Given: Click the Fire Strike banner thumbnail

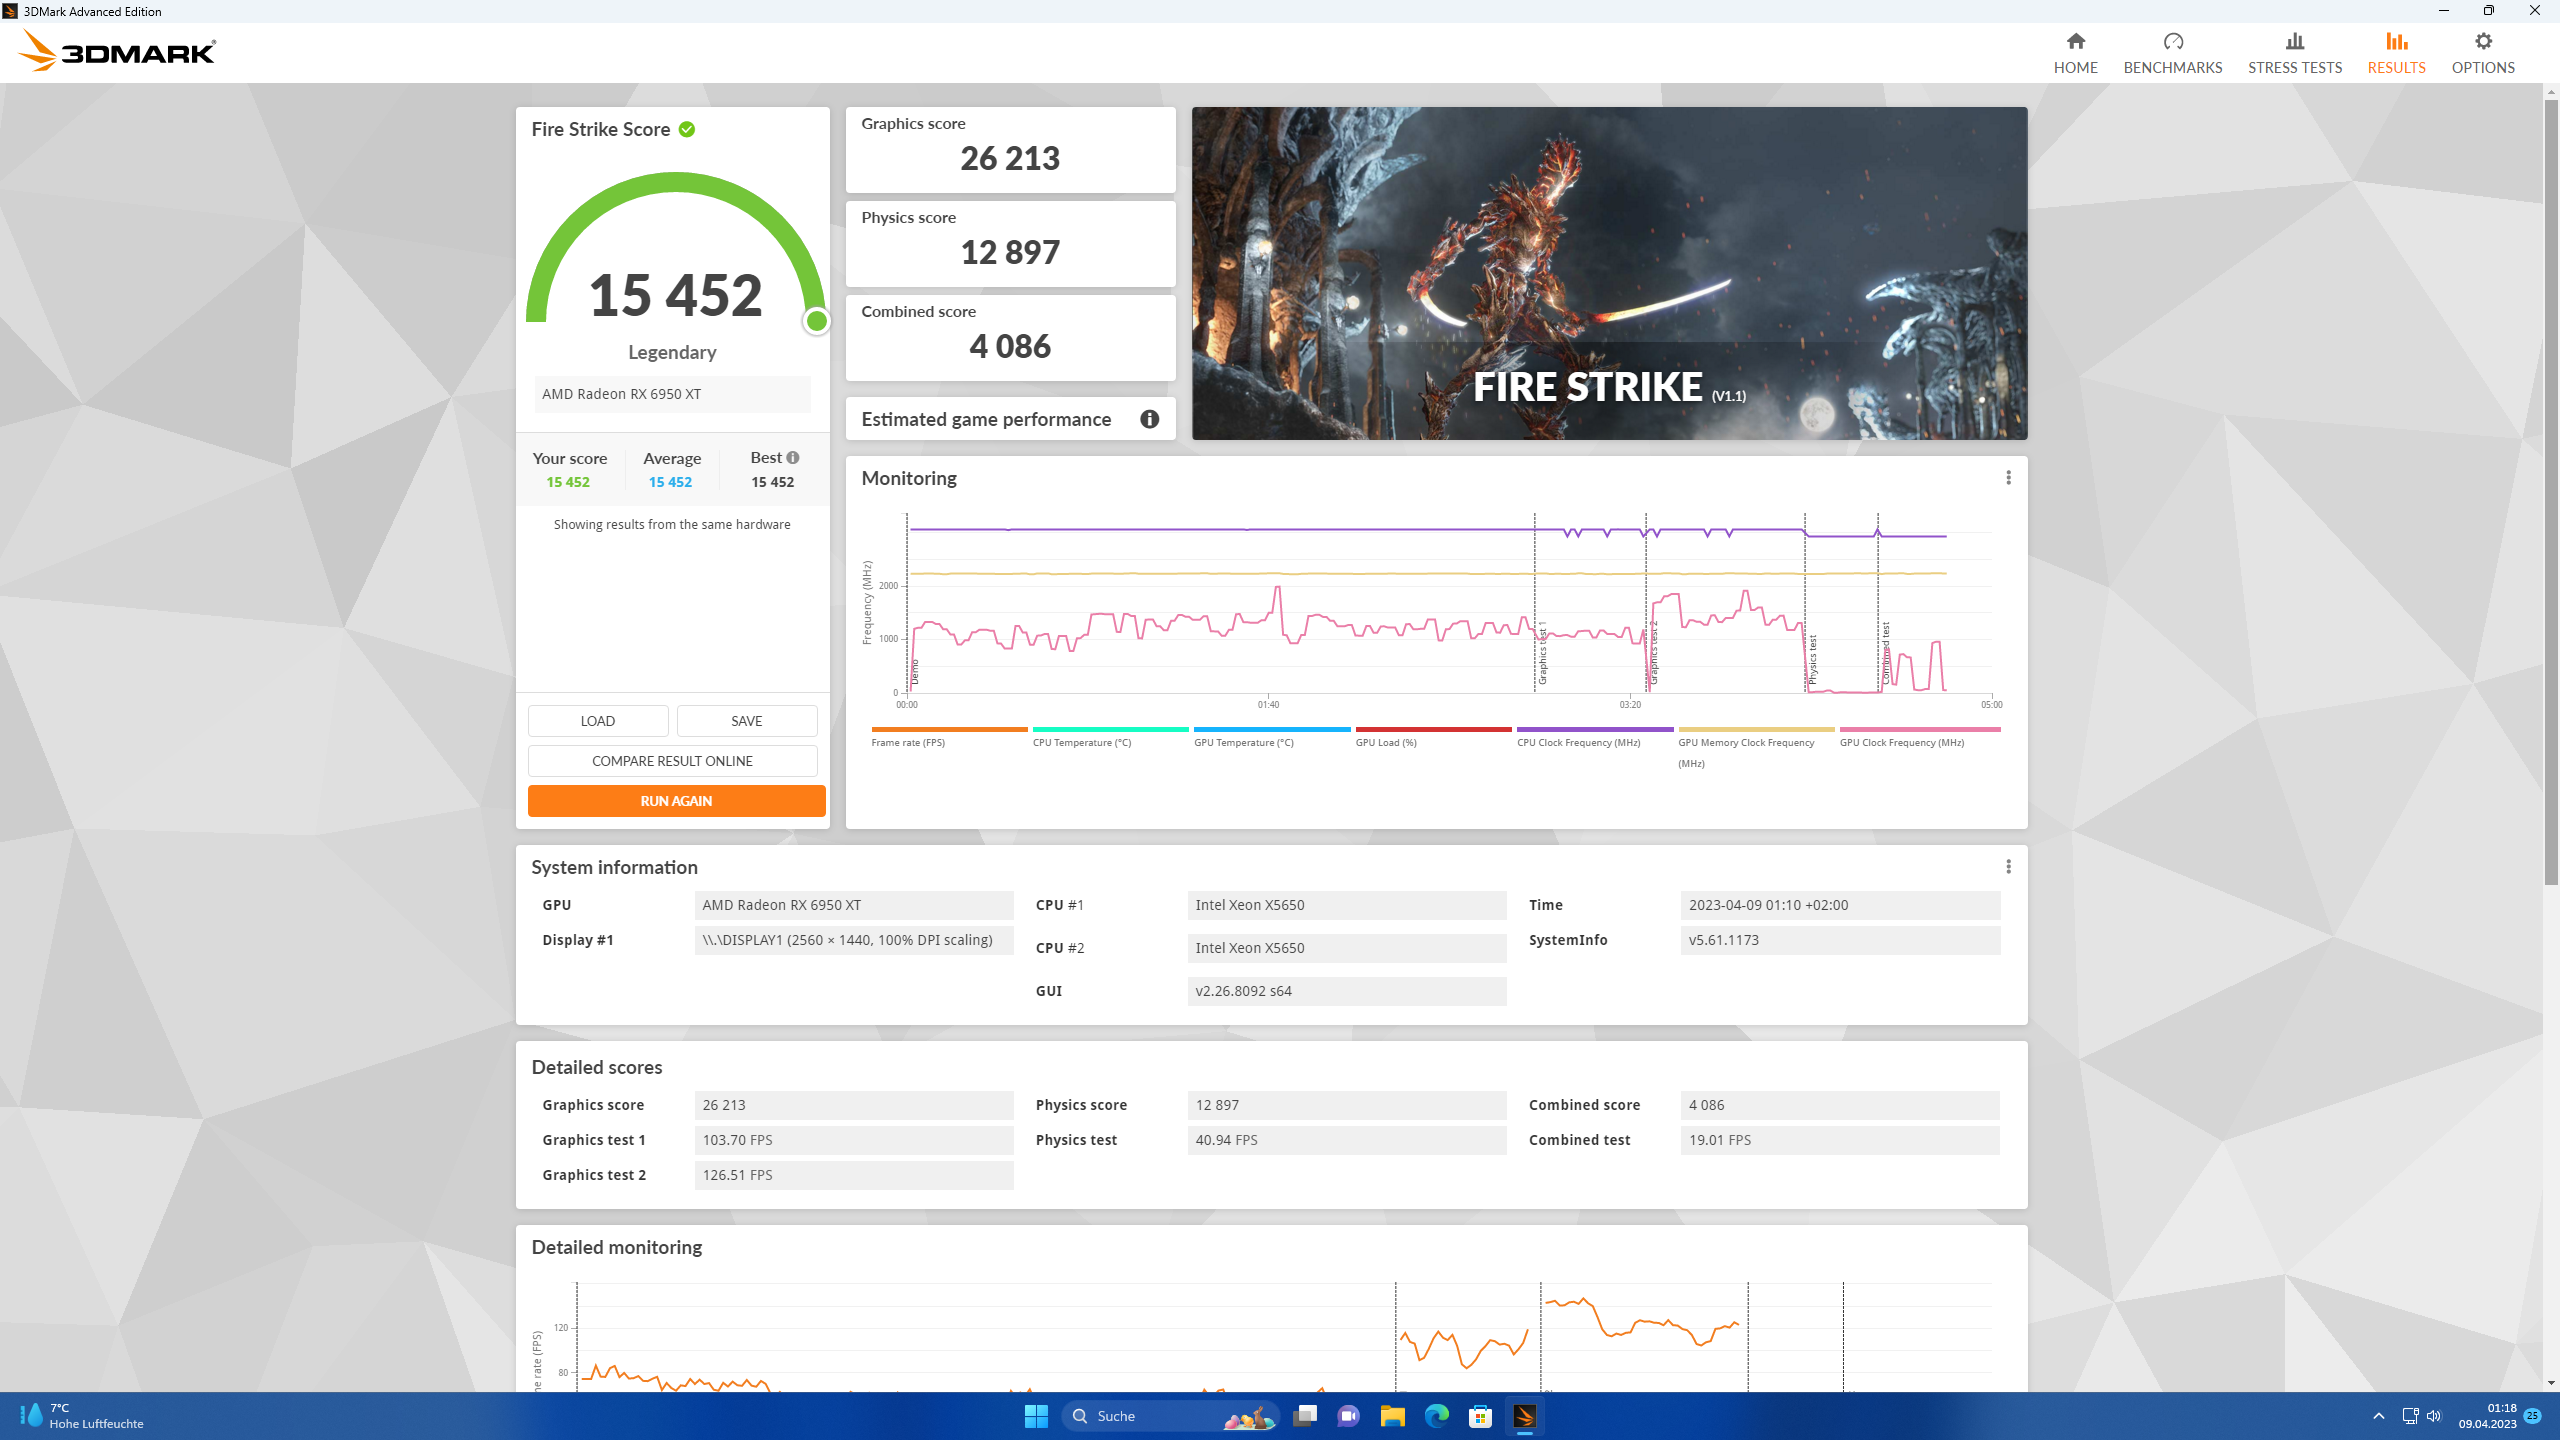Looking at the screenshot, I should pyautogui.click(x=1609, y=273).
